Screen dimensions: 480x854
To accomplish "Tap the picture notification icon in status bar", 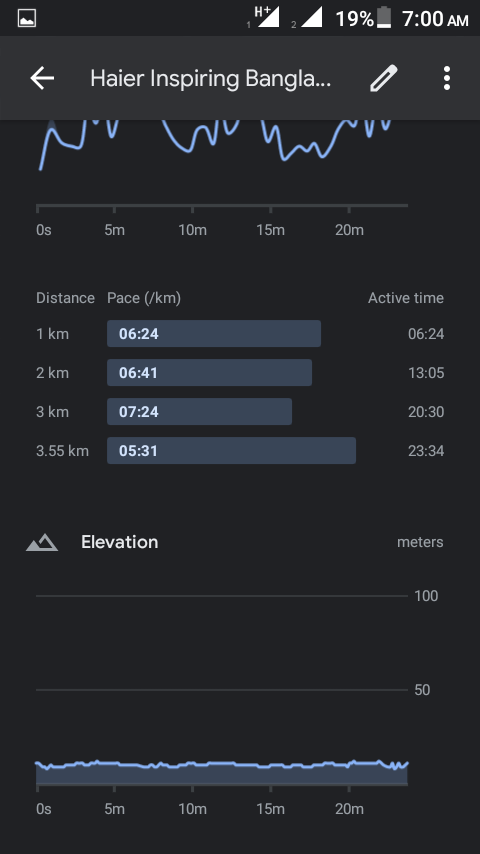I will 27,19.
